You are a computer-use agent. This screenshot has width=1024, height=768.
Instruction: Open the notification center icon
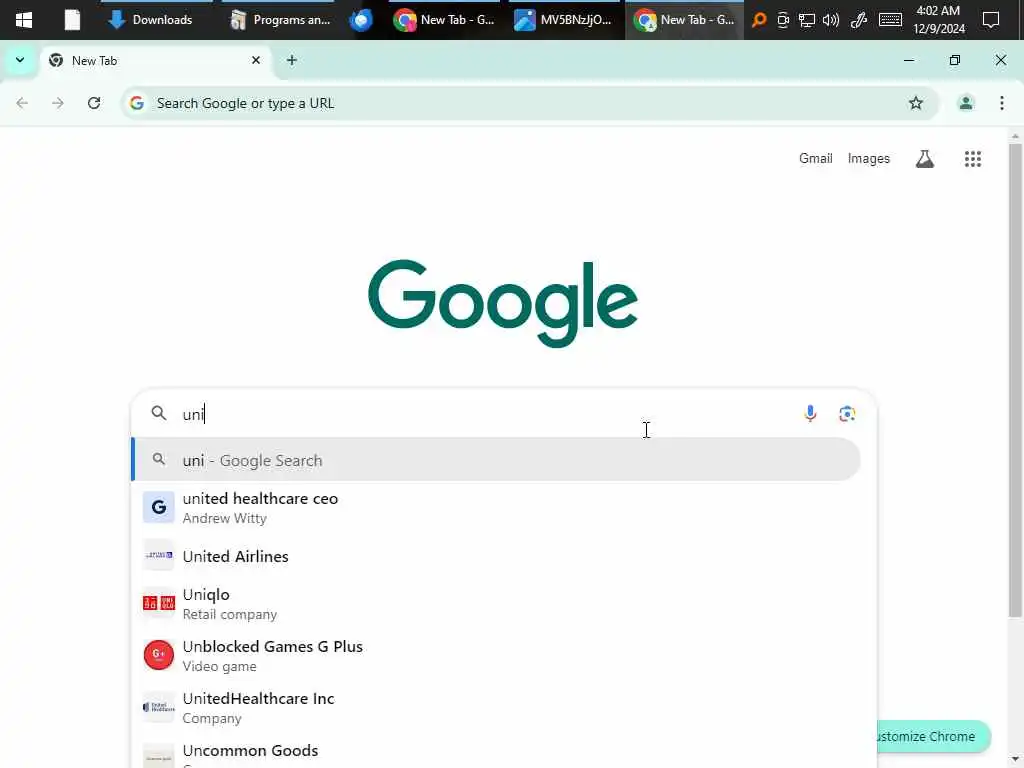[991, 20]
